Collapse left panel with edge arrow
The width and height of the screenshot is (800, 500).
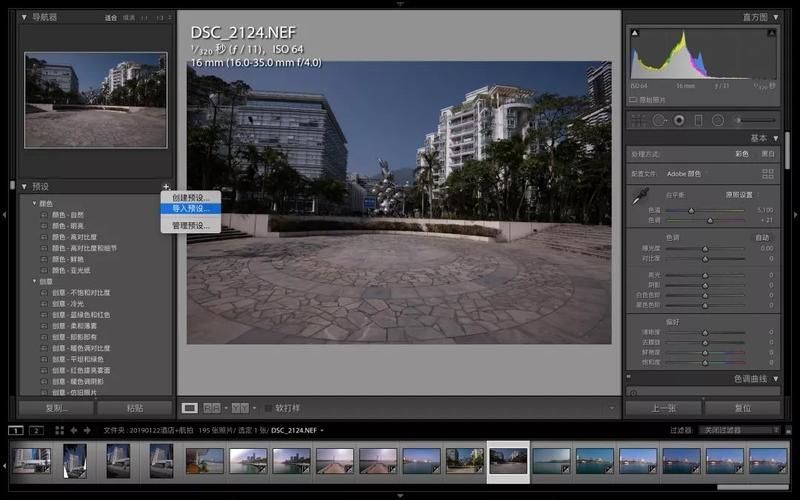(4, 215)
